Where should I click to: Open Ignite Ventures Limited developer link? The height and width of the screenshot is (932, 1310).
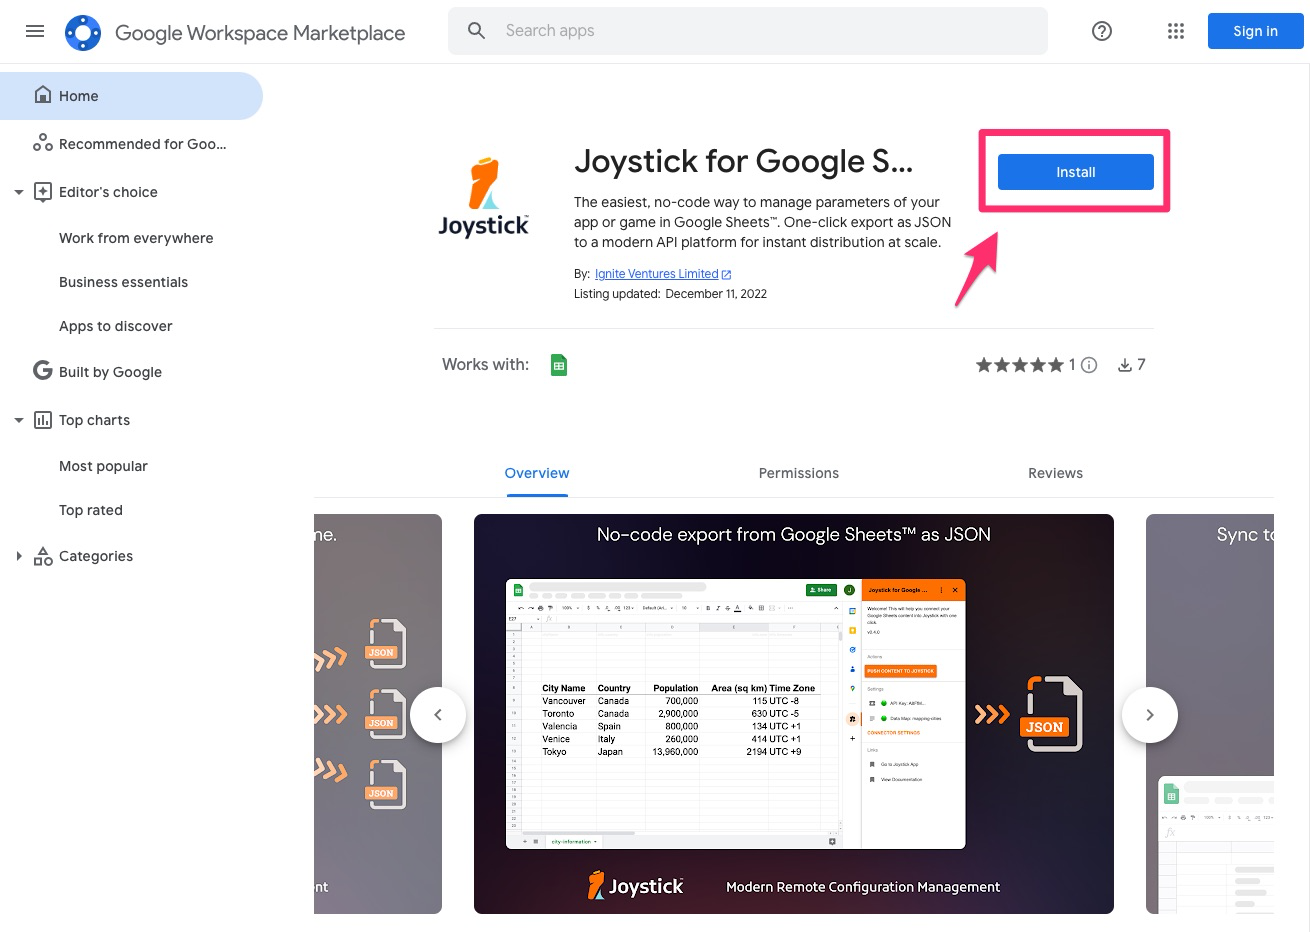(x=657, y=274)
